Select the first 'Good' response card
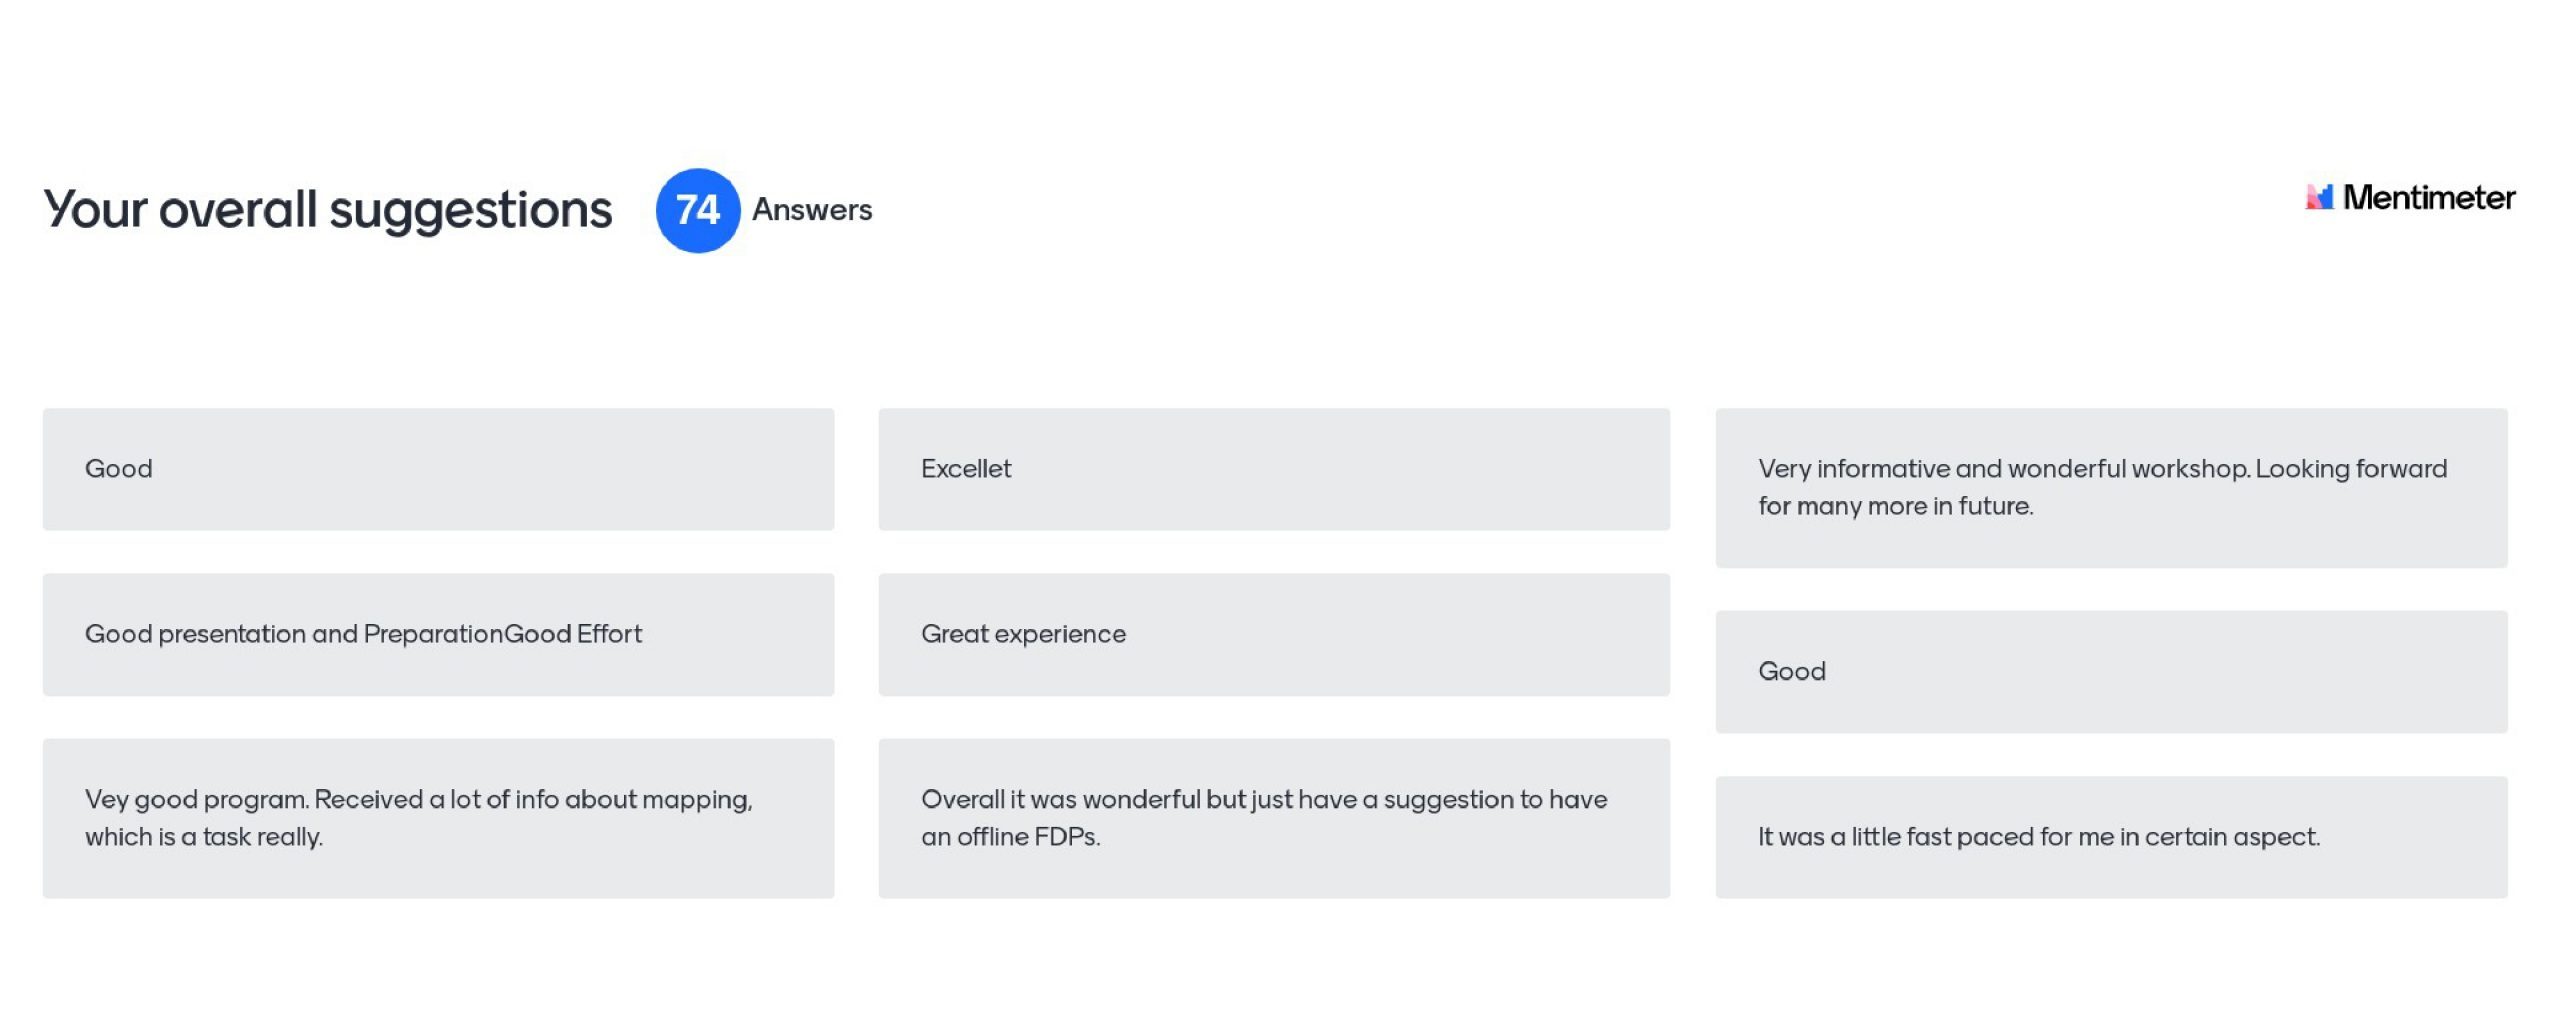2560x1011 pixels. coord(438,469)
